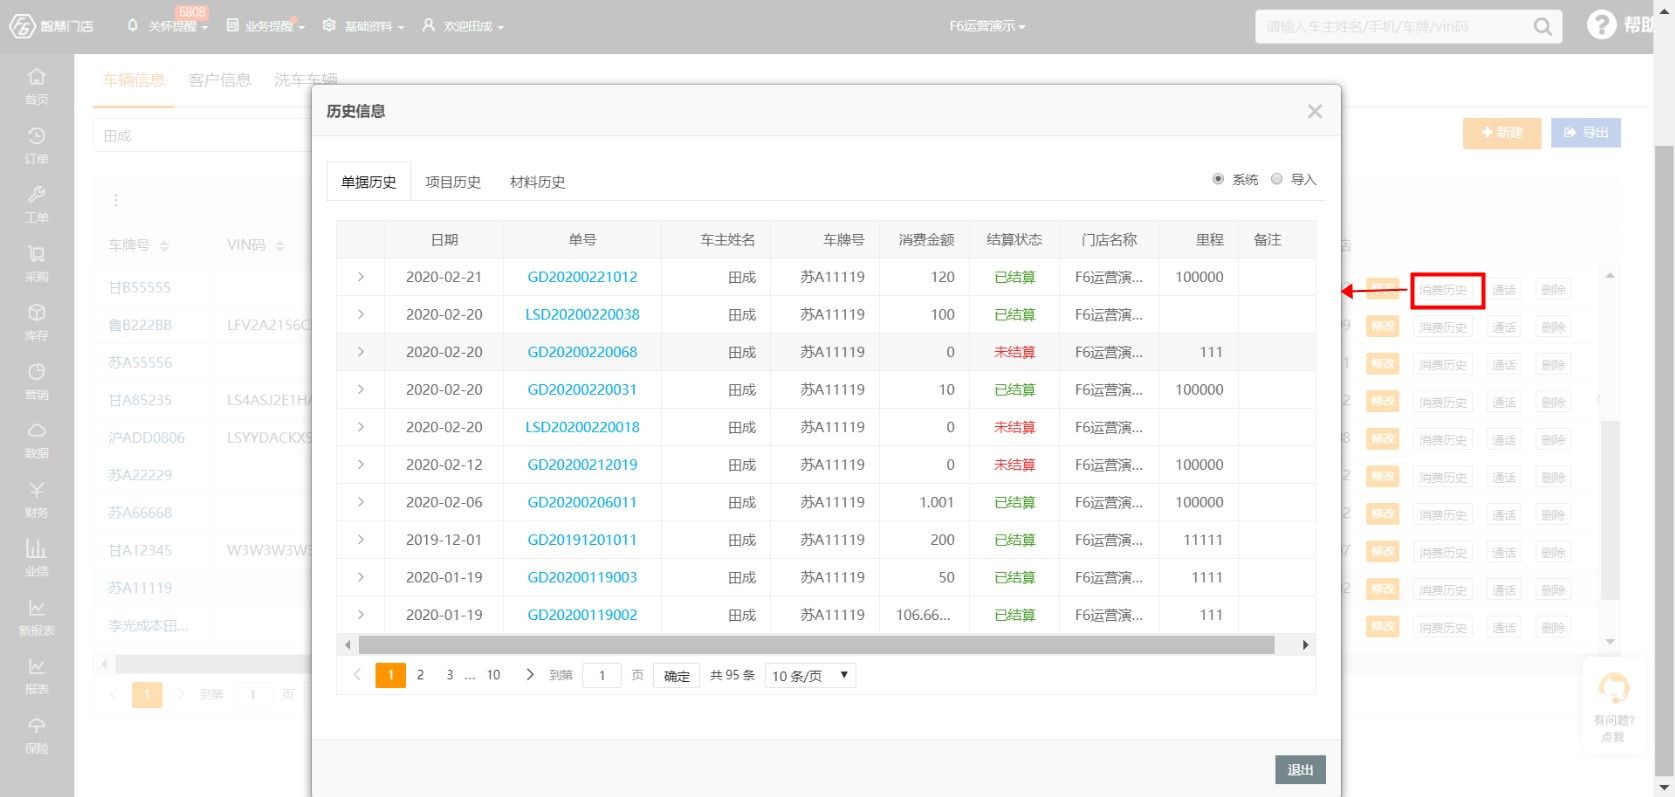1675x797 pixels.
Task: Open order link GD20200119003
Action: 582,577
